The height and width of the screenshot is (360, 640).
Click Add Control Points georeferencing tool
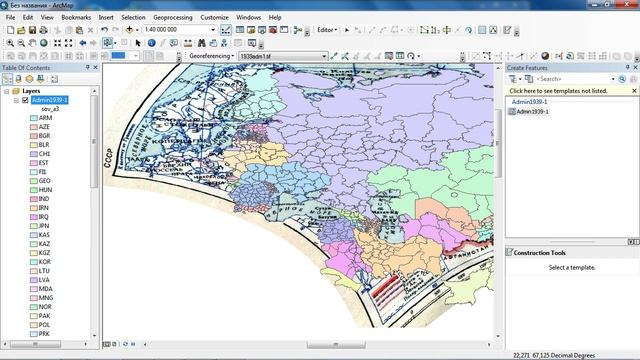click(334, 56)
